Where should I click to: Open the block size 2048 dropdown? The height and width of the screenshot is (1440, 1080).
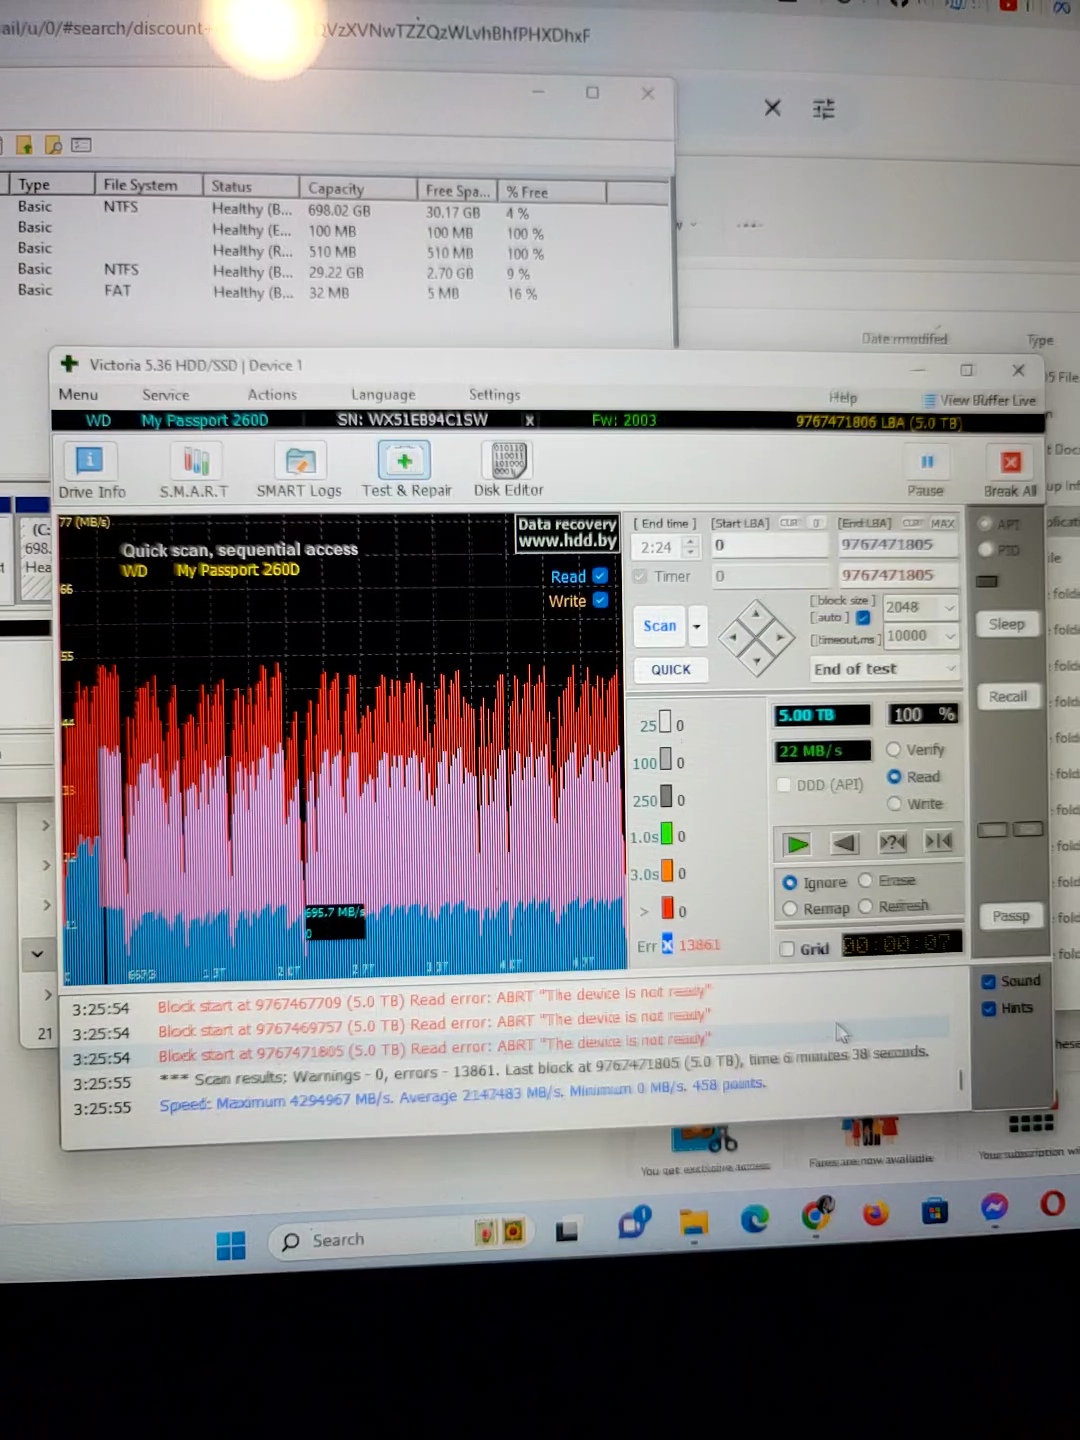(x=949, y=607)
